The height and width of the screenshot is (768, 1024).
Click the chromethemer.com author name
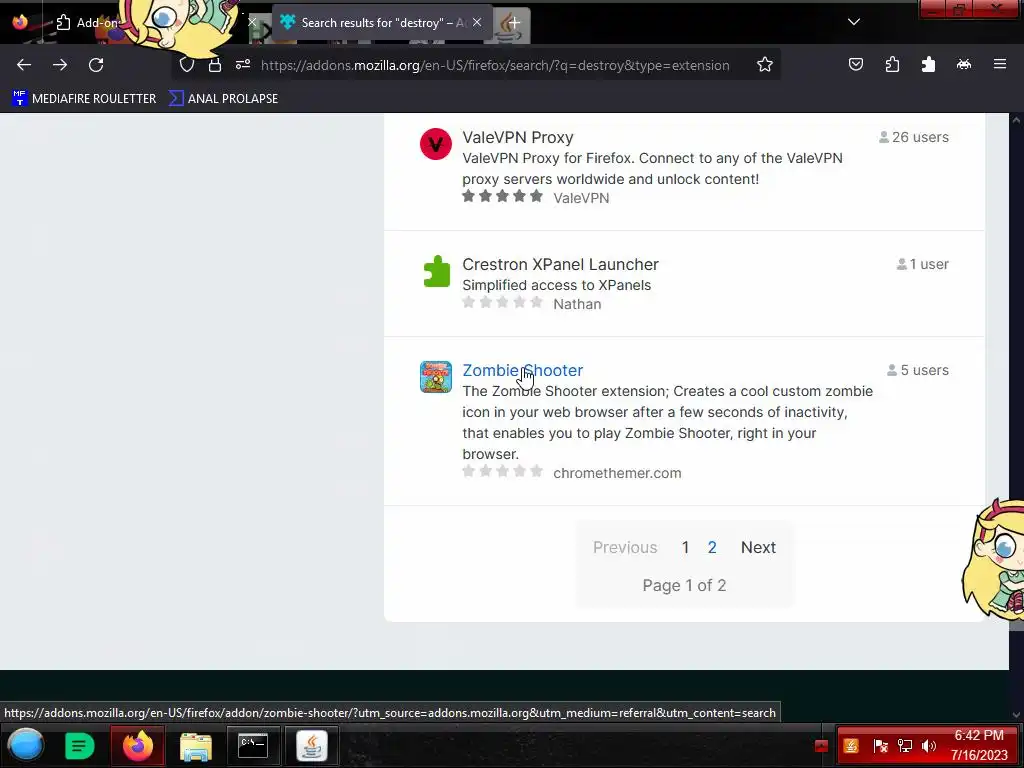tap(617, 473)
